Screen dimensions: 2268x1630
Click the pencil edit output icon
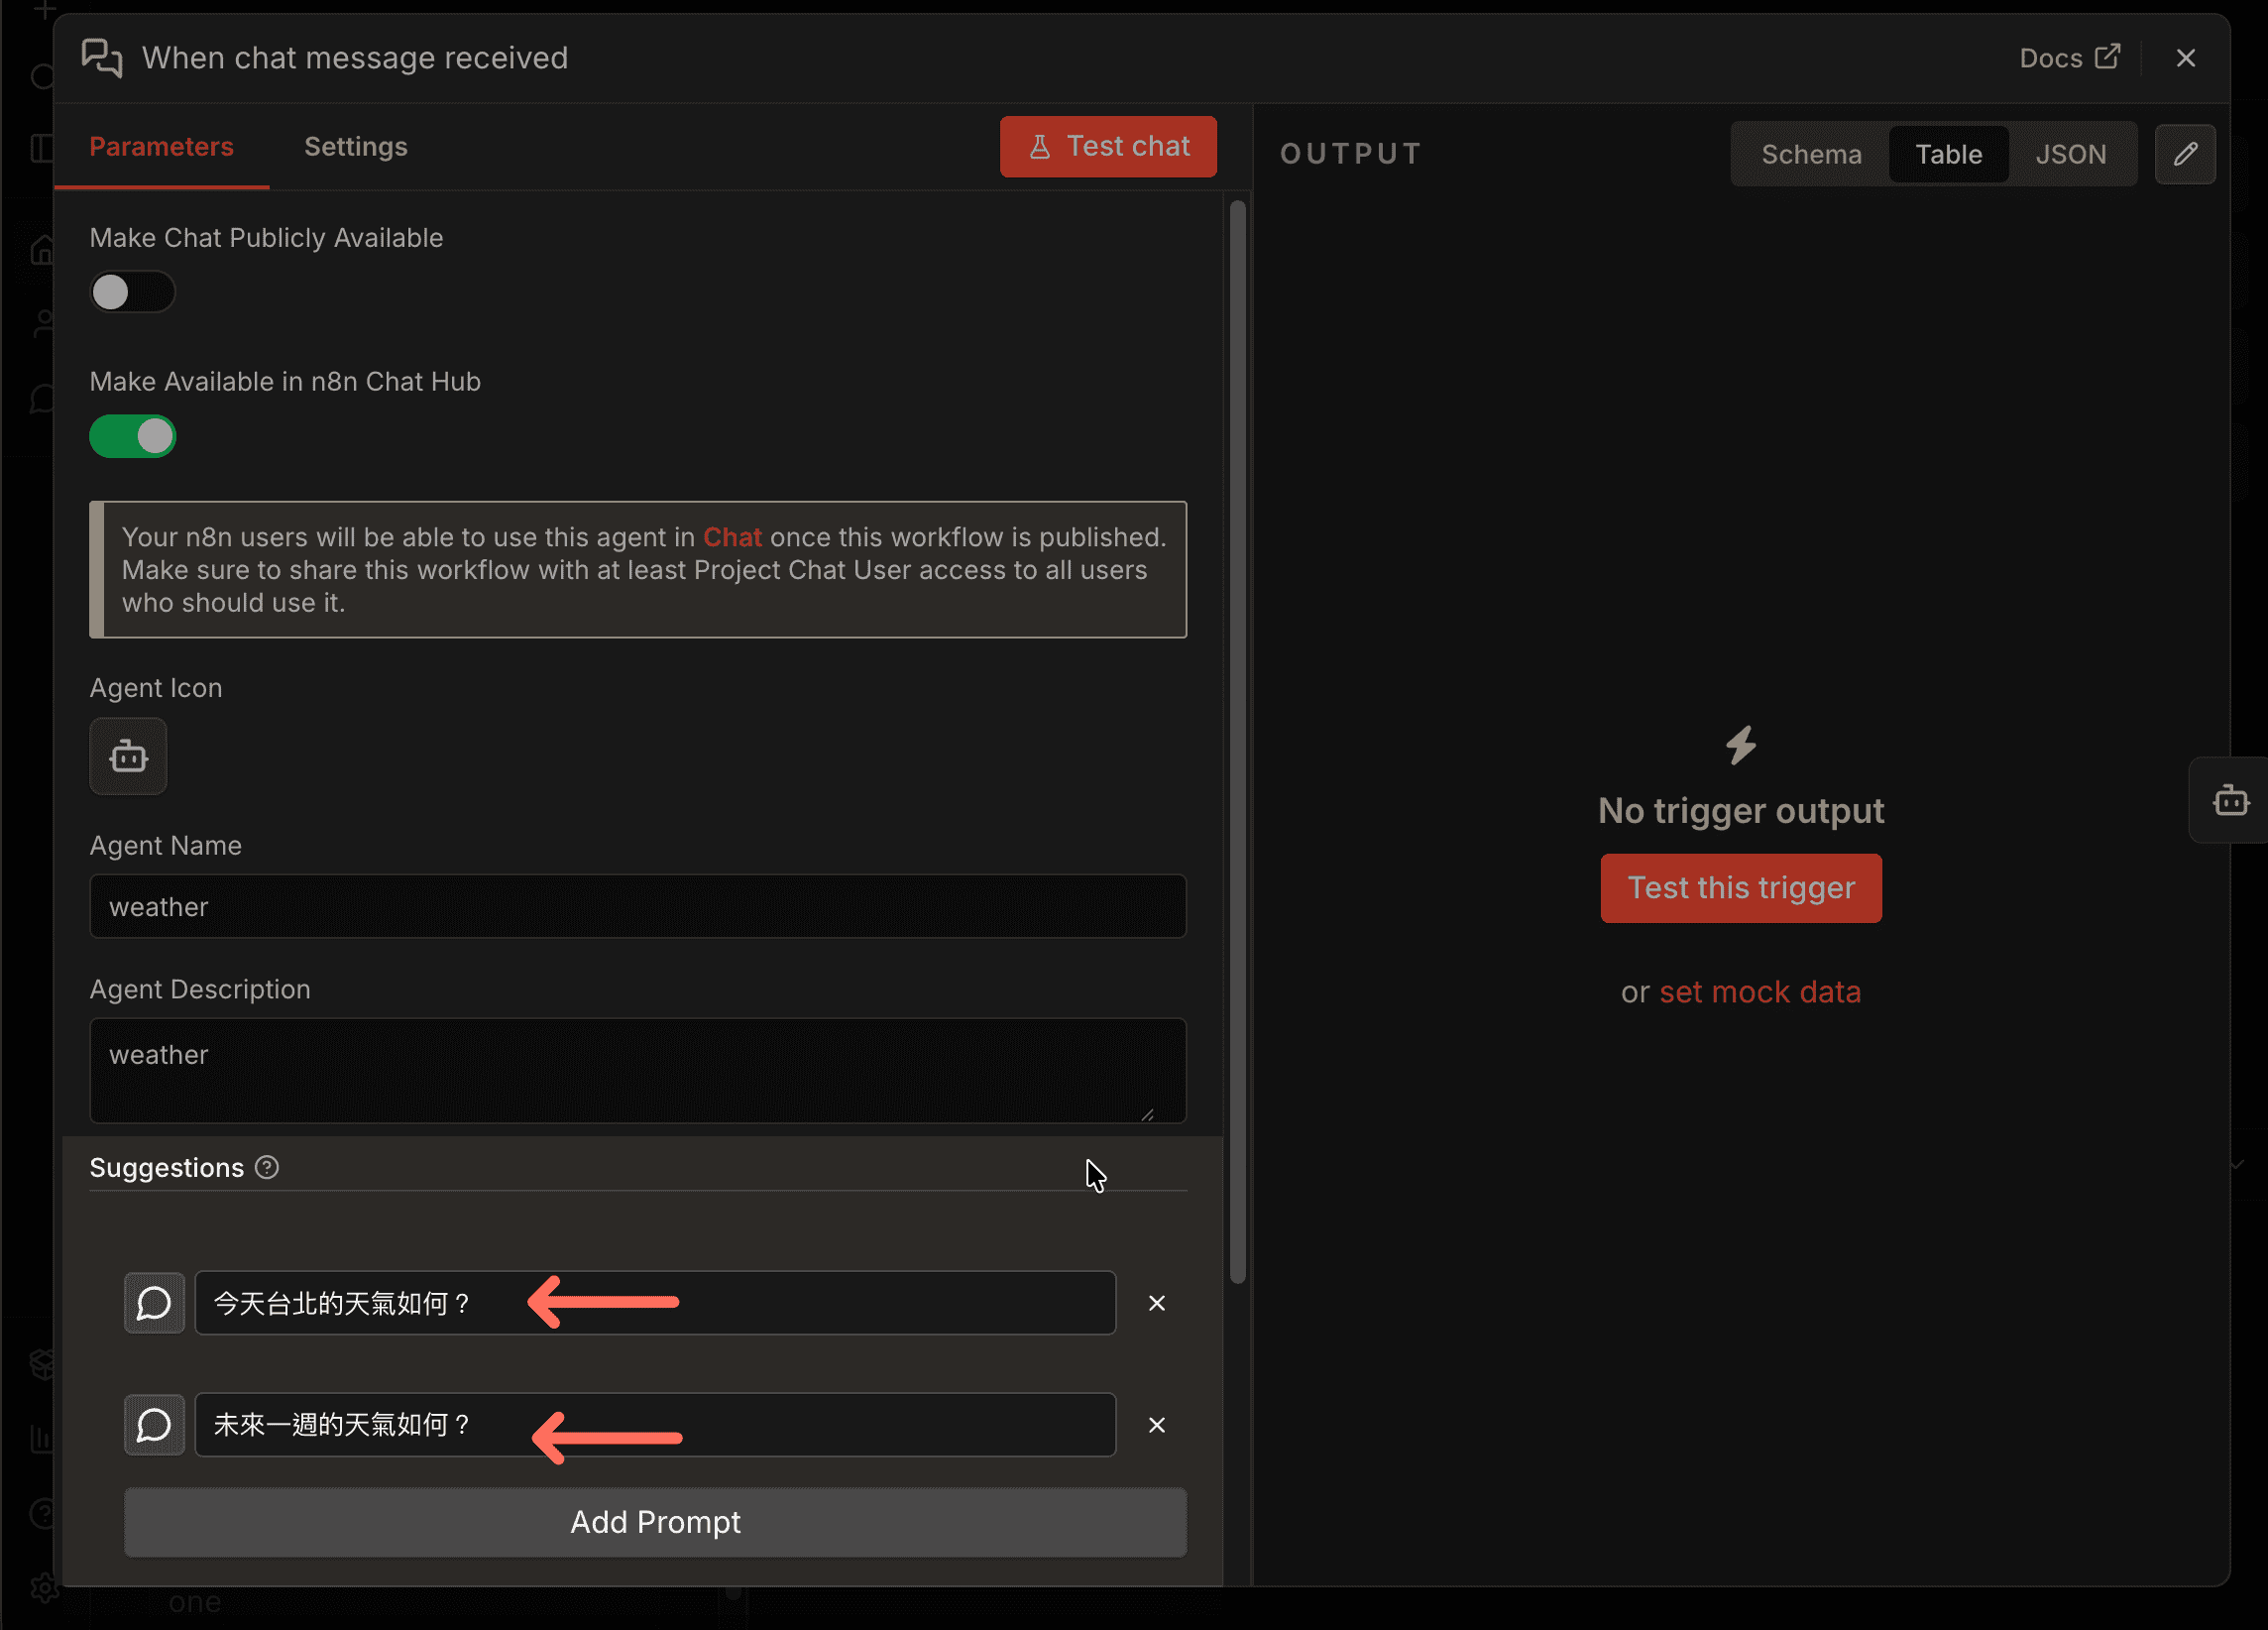2185,154
